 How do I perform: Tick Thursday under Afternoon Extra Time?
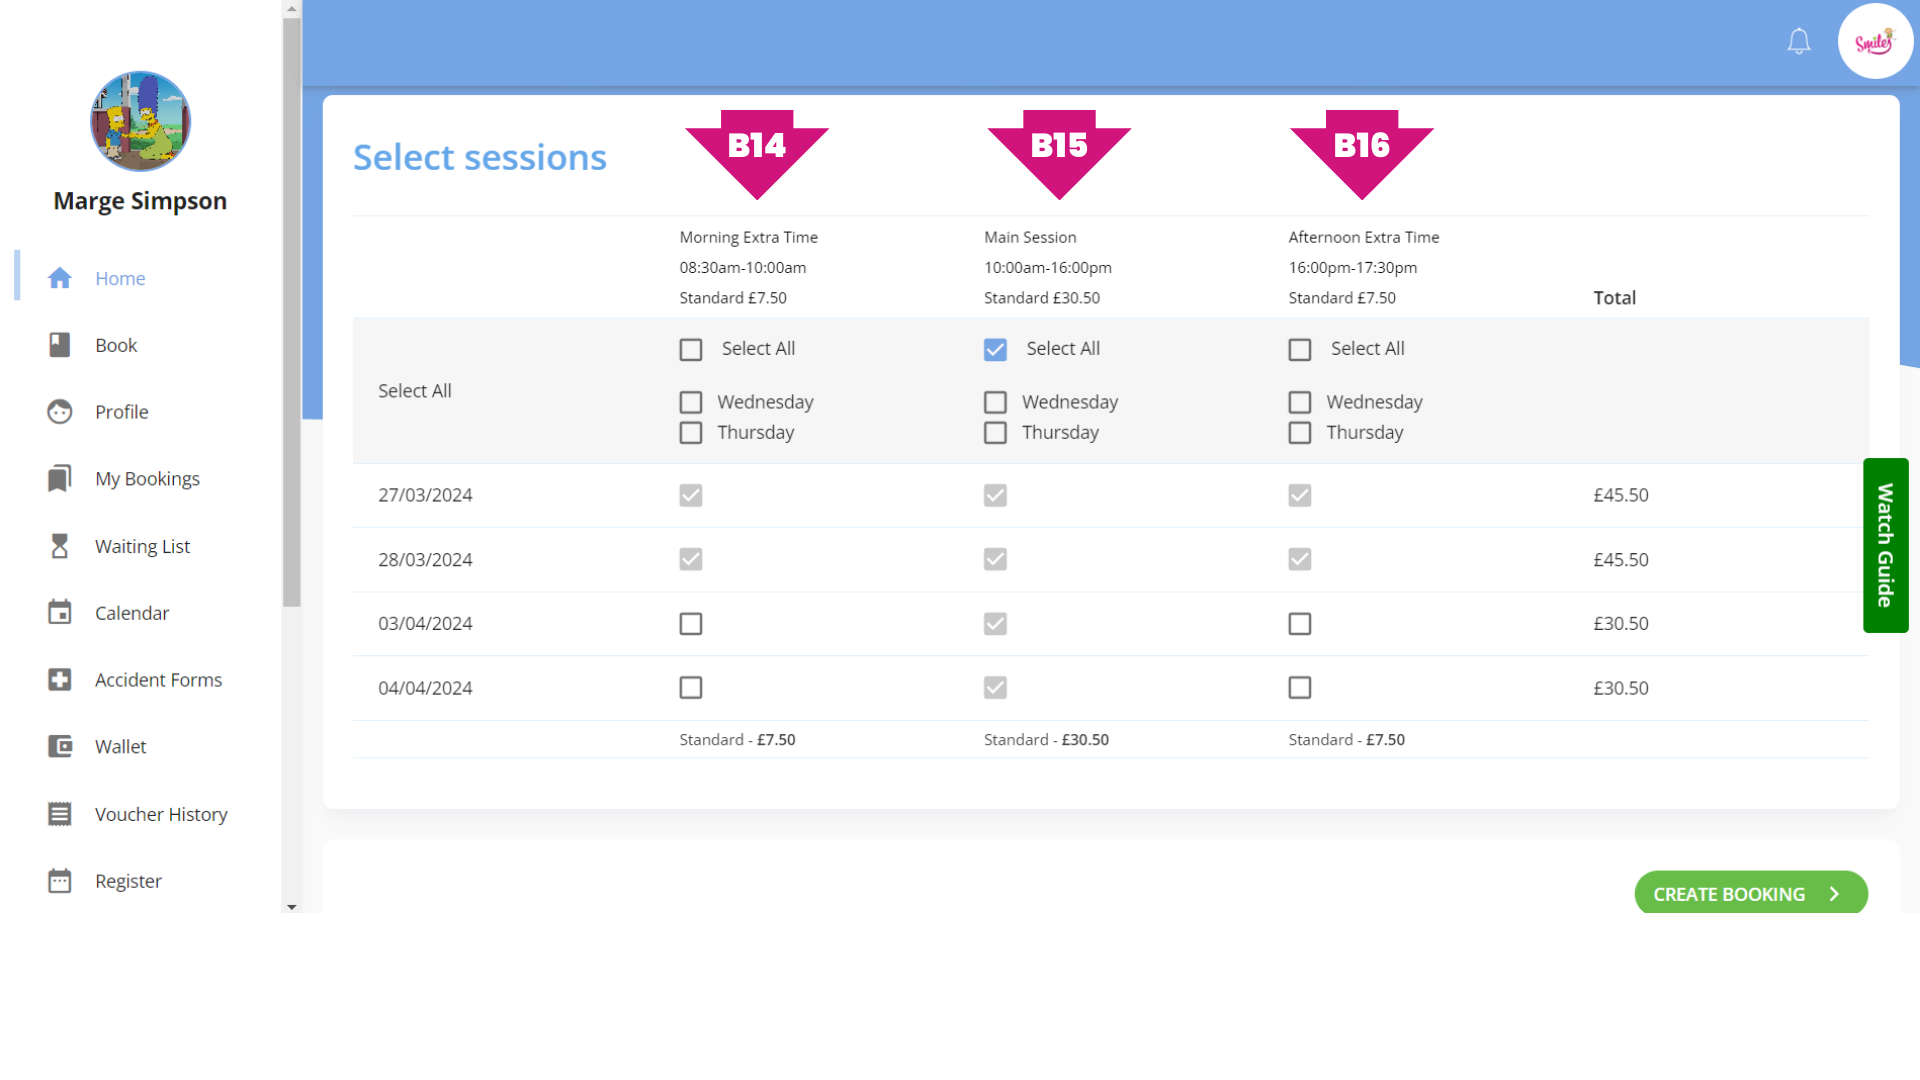(1300, 433)
